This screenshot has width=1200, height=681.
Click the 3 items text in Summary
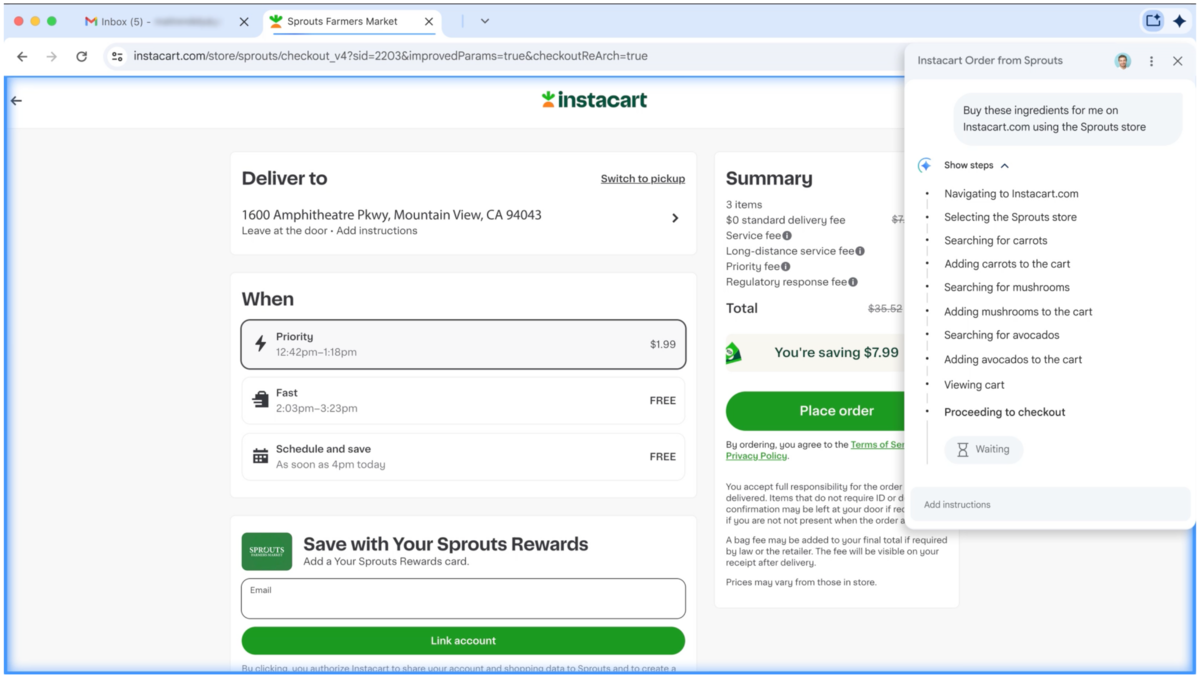(744, 205)
